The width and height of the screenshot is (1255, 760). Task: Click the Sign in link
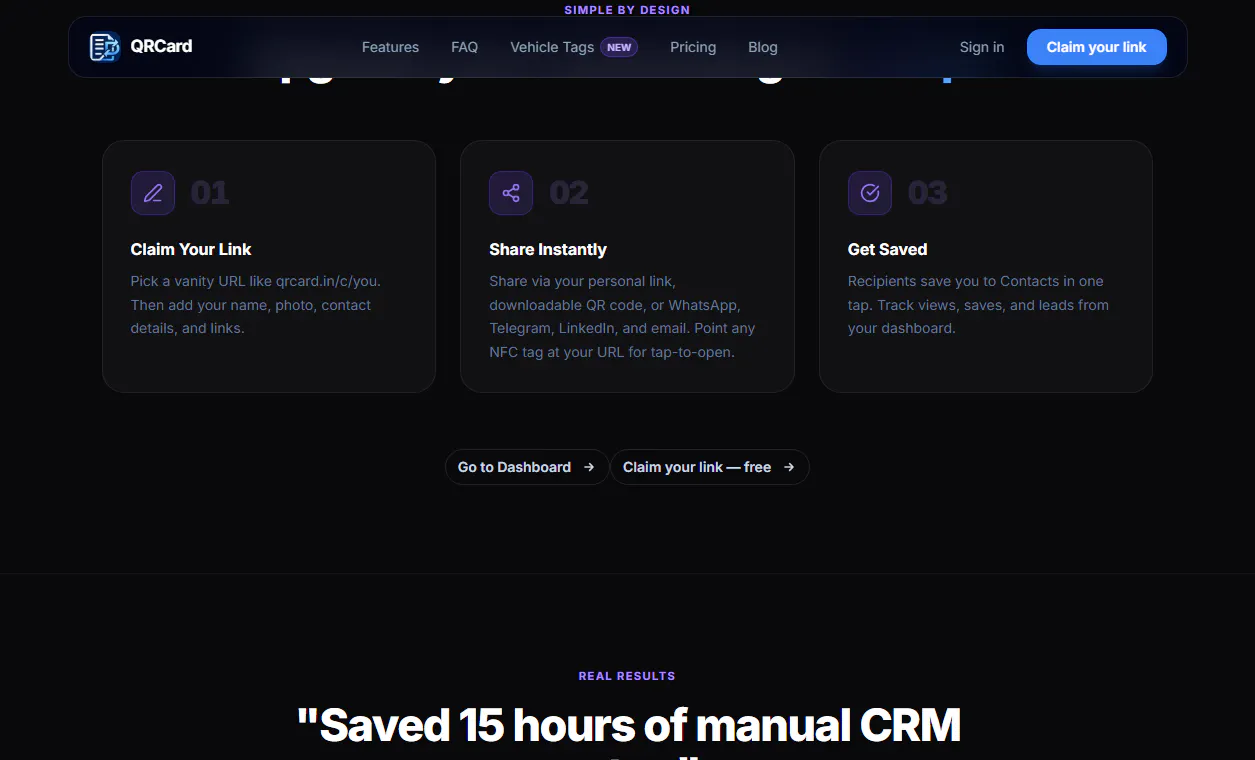pyautogui.click(x=982, y=47)
